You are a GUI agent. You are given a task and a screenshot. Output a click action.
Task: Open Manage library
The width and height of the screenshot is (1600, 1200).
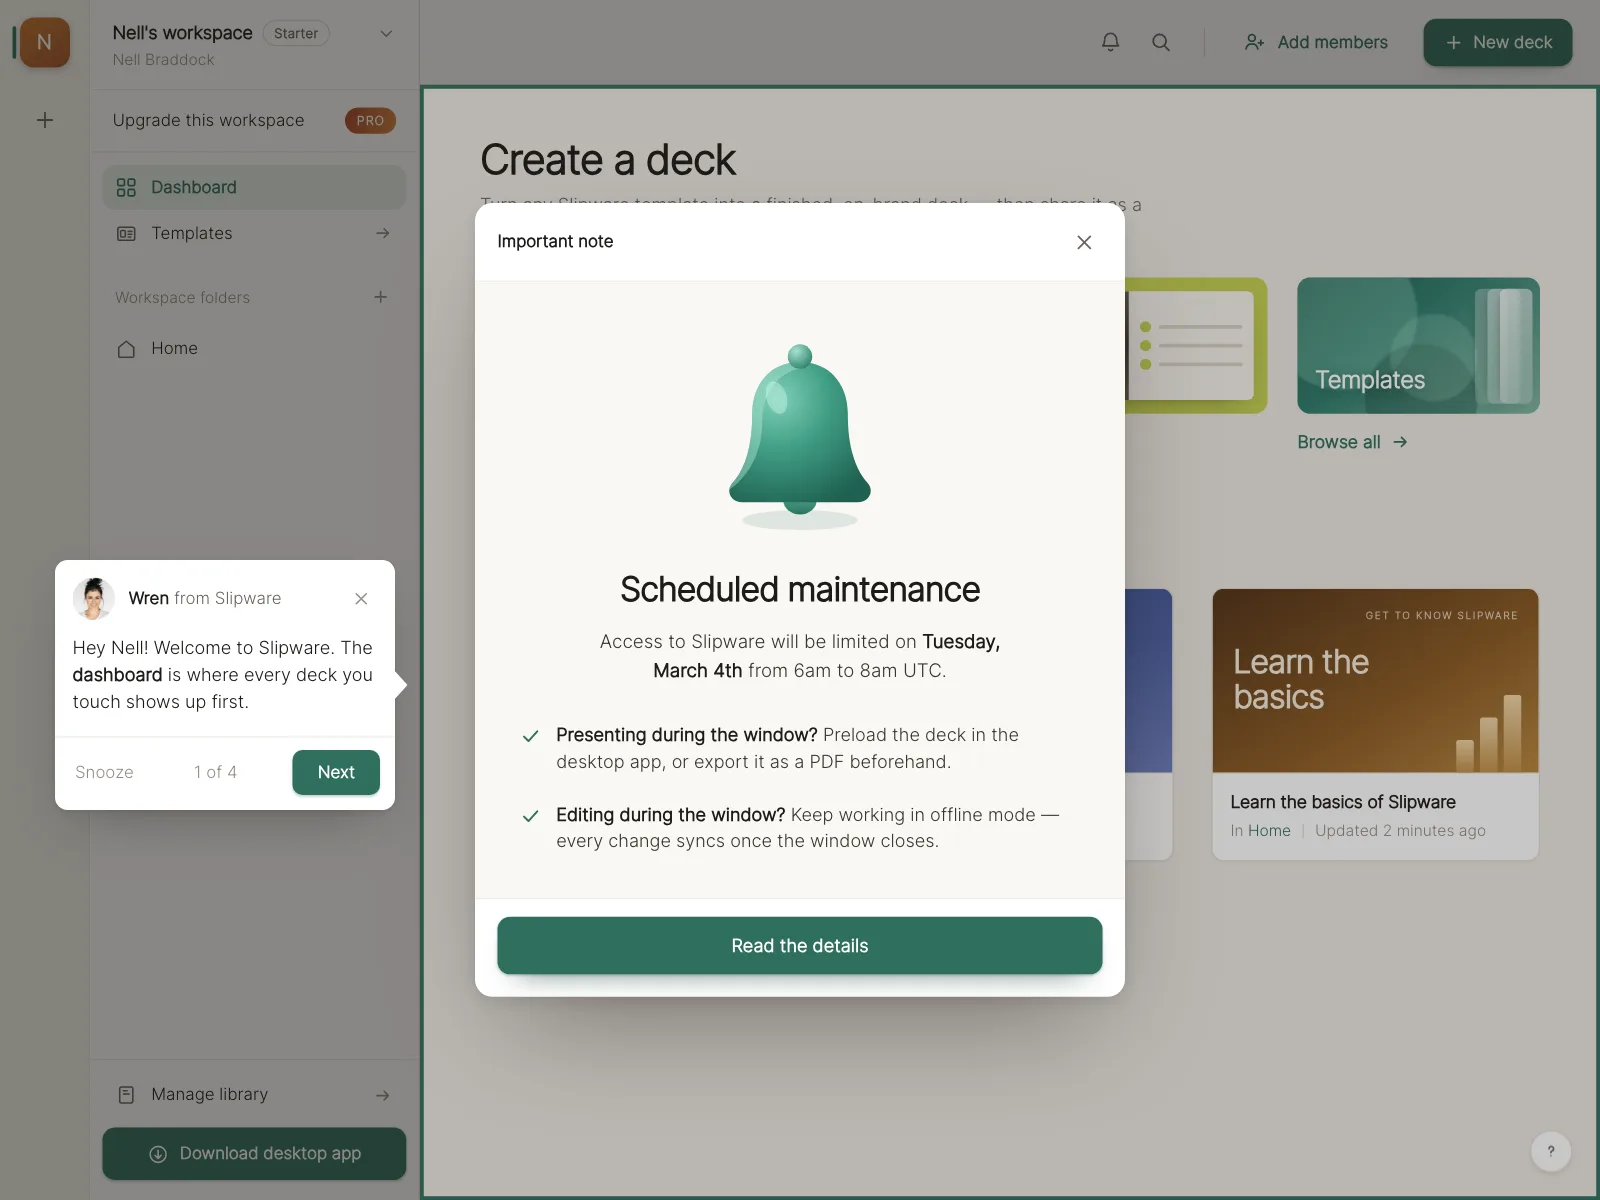[x=254, y=1094]
